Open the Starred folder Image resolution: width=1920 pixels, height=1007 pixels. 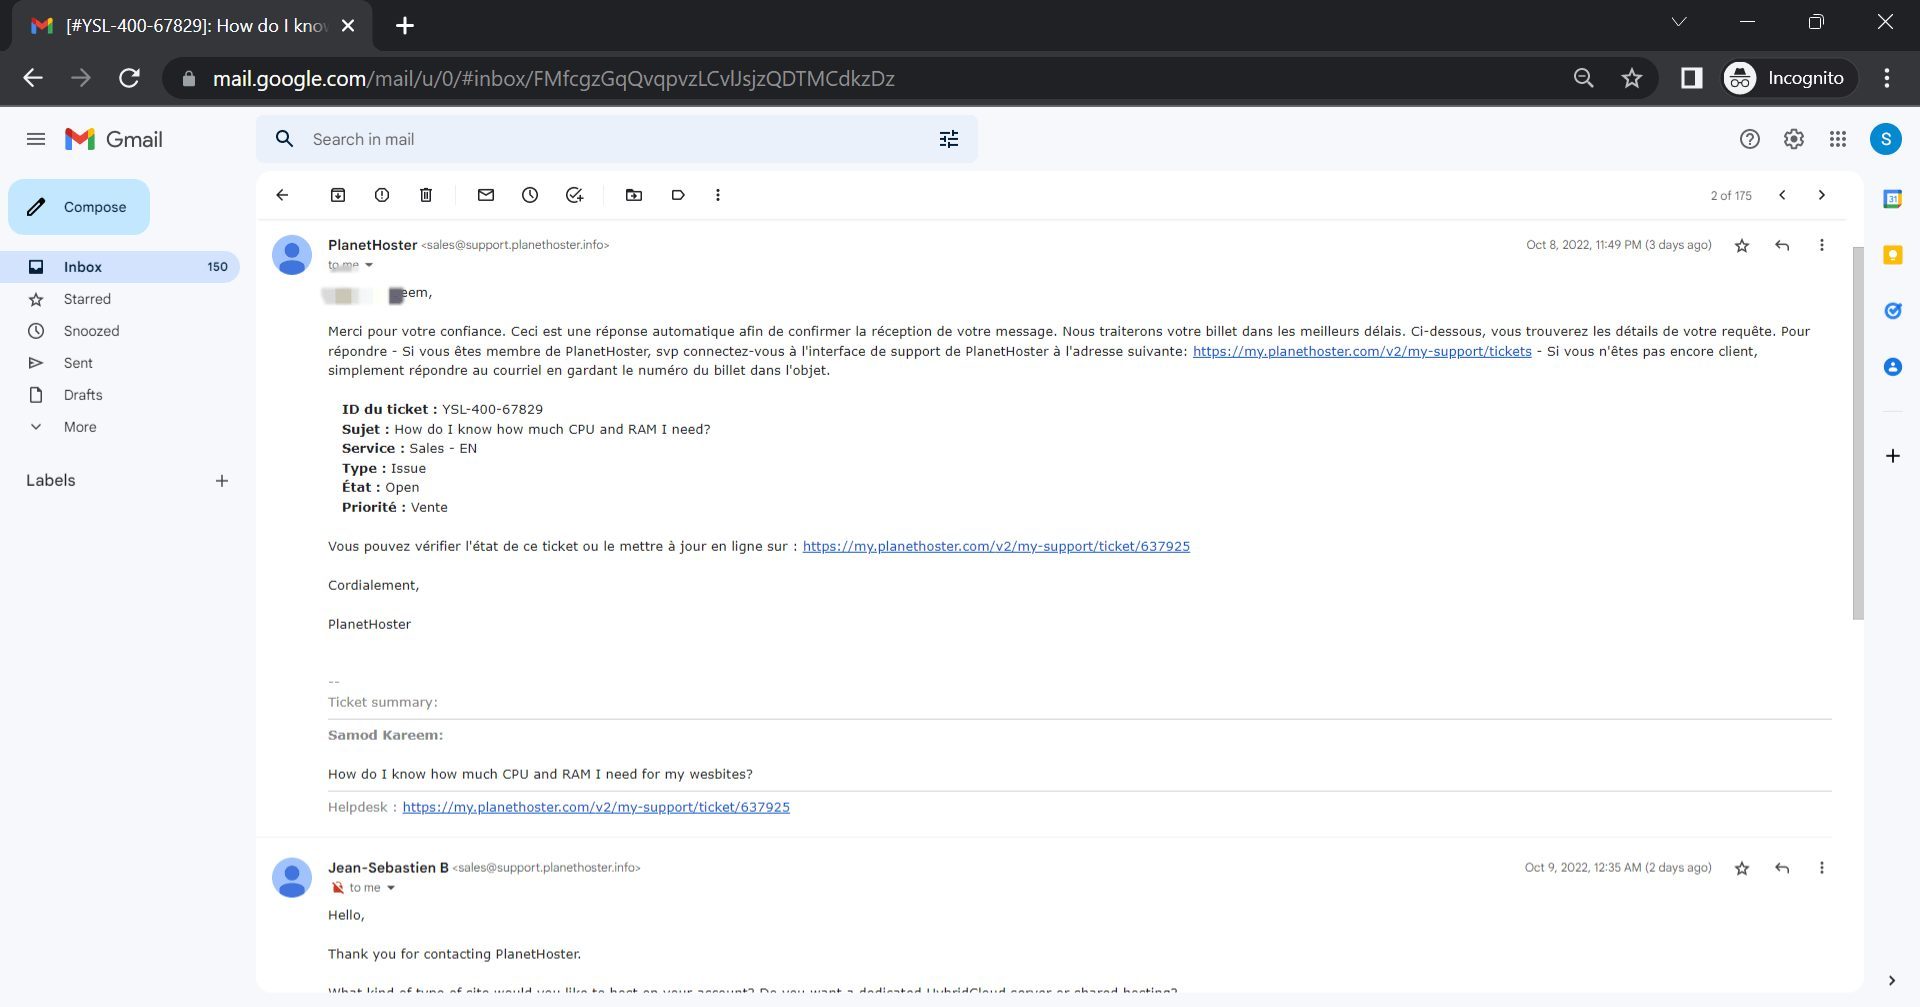pyautogui.click(x=87, y=299)
